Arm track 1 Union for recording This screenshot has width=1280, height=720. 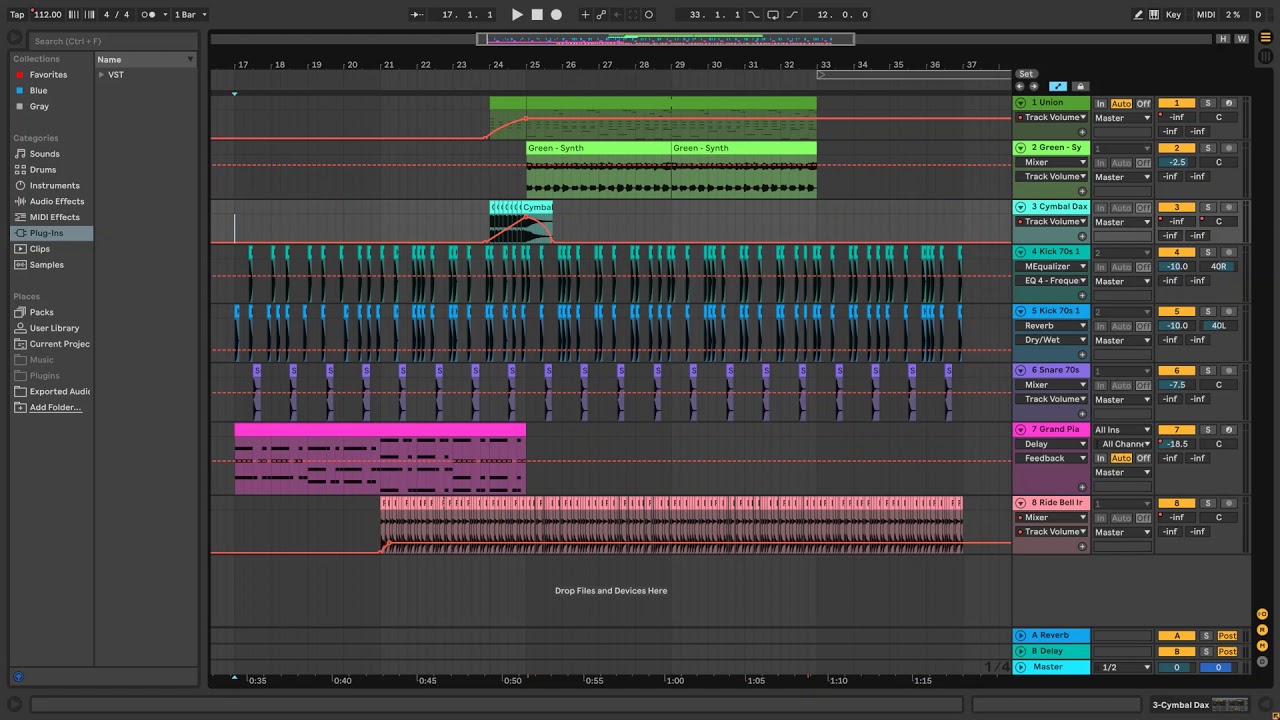coord(1229,104)
